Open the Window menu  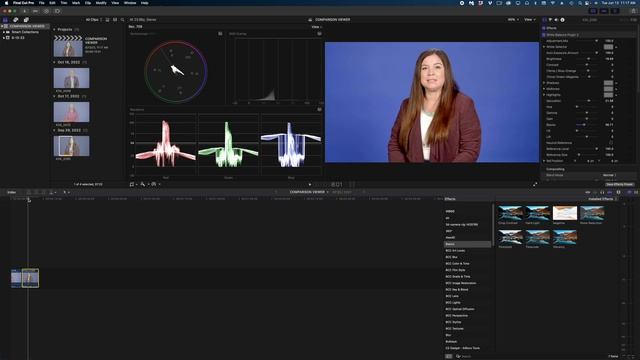point(130,3)
